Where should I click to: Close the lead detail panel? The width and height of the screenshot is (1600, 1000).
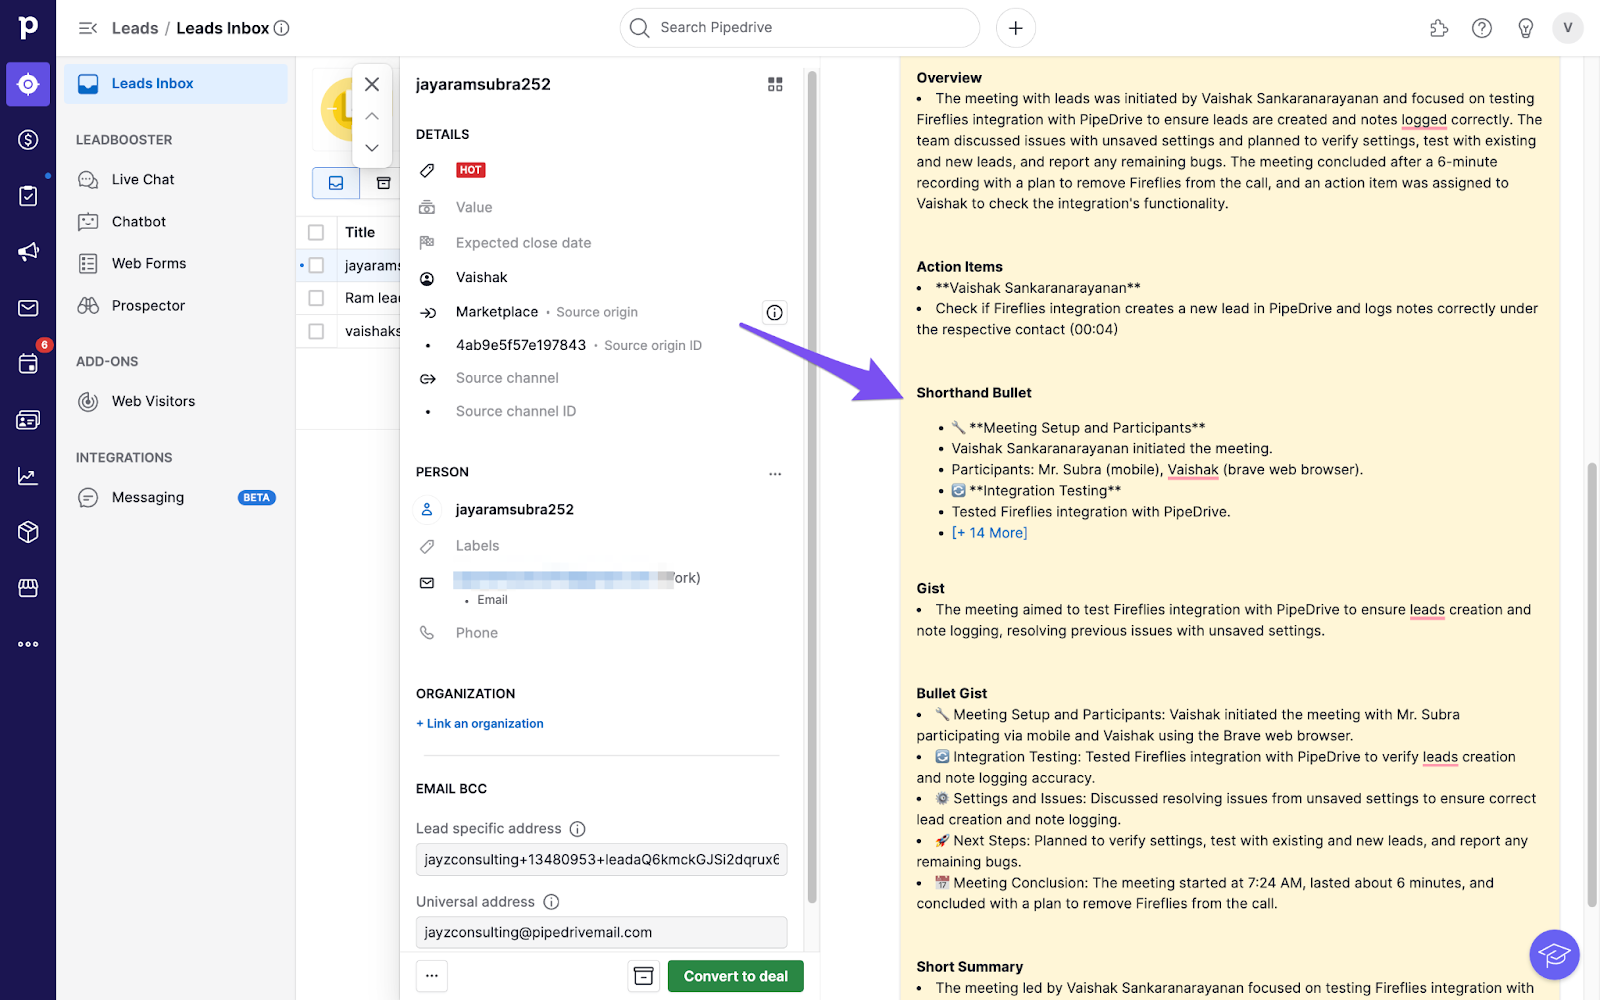[372, 84]
